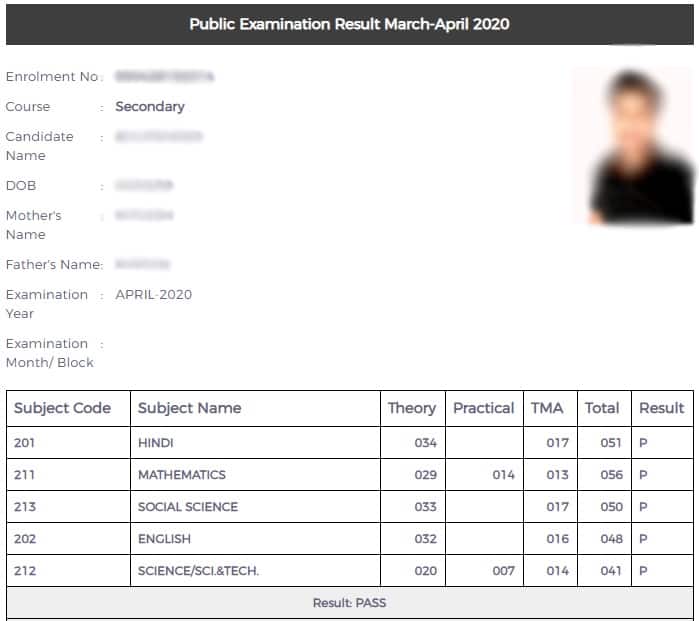Click the 'Examination Month/ Block' label
The width and height of the screenshot is (699, 621).
[49, 353]
